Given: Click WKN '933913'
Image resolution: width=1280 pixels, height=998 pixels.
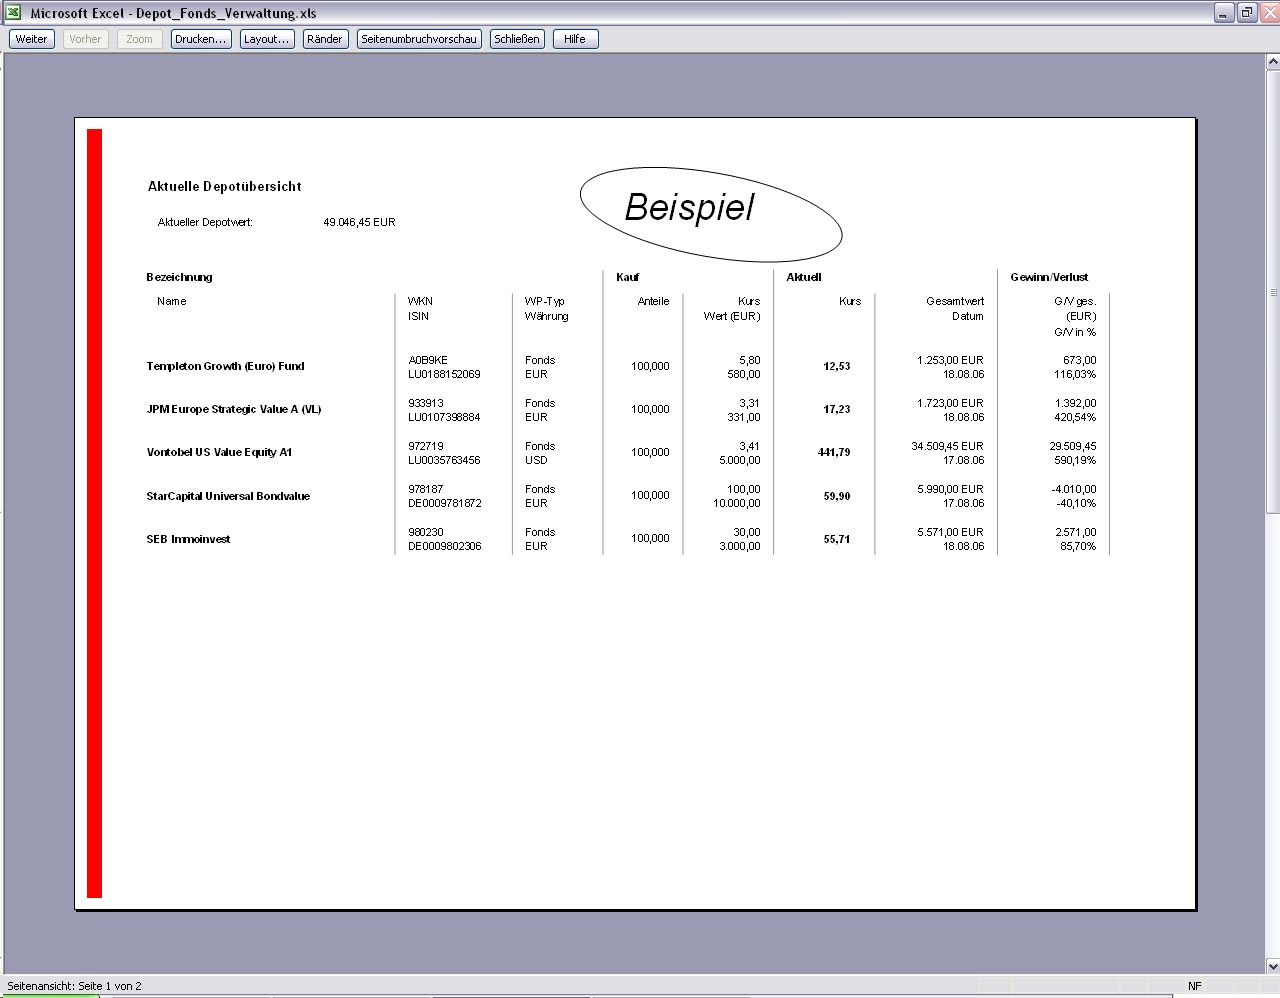Looking at the screenshot, I should tap(426, 403).
